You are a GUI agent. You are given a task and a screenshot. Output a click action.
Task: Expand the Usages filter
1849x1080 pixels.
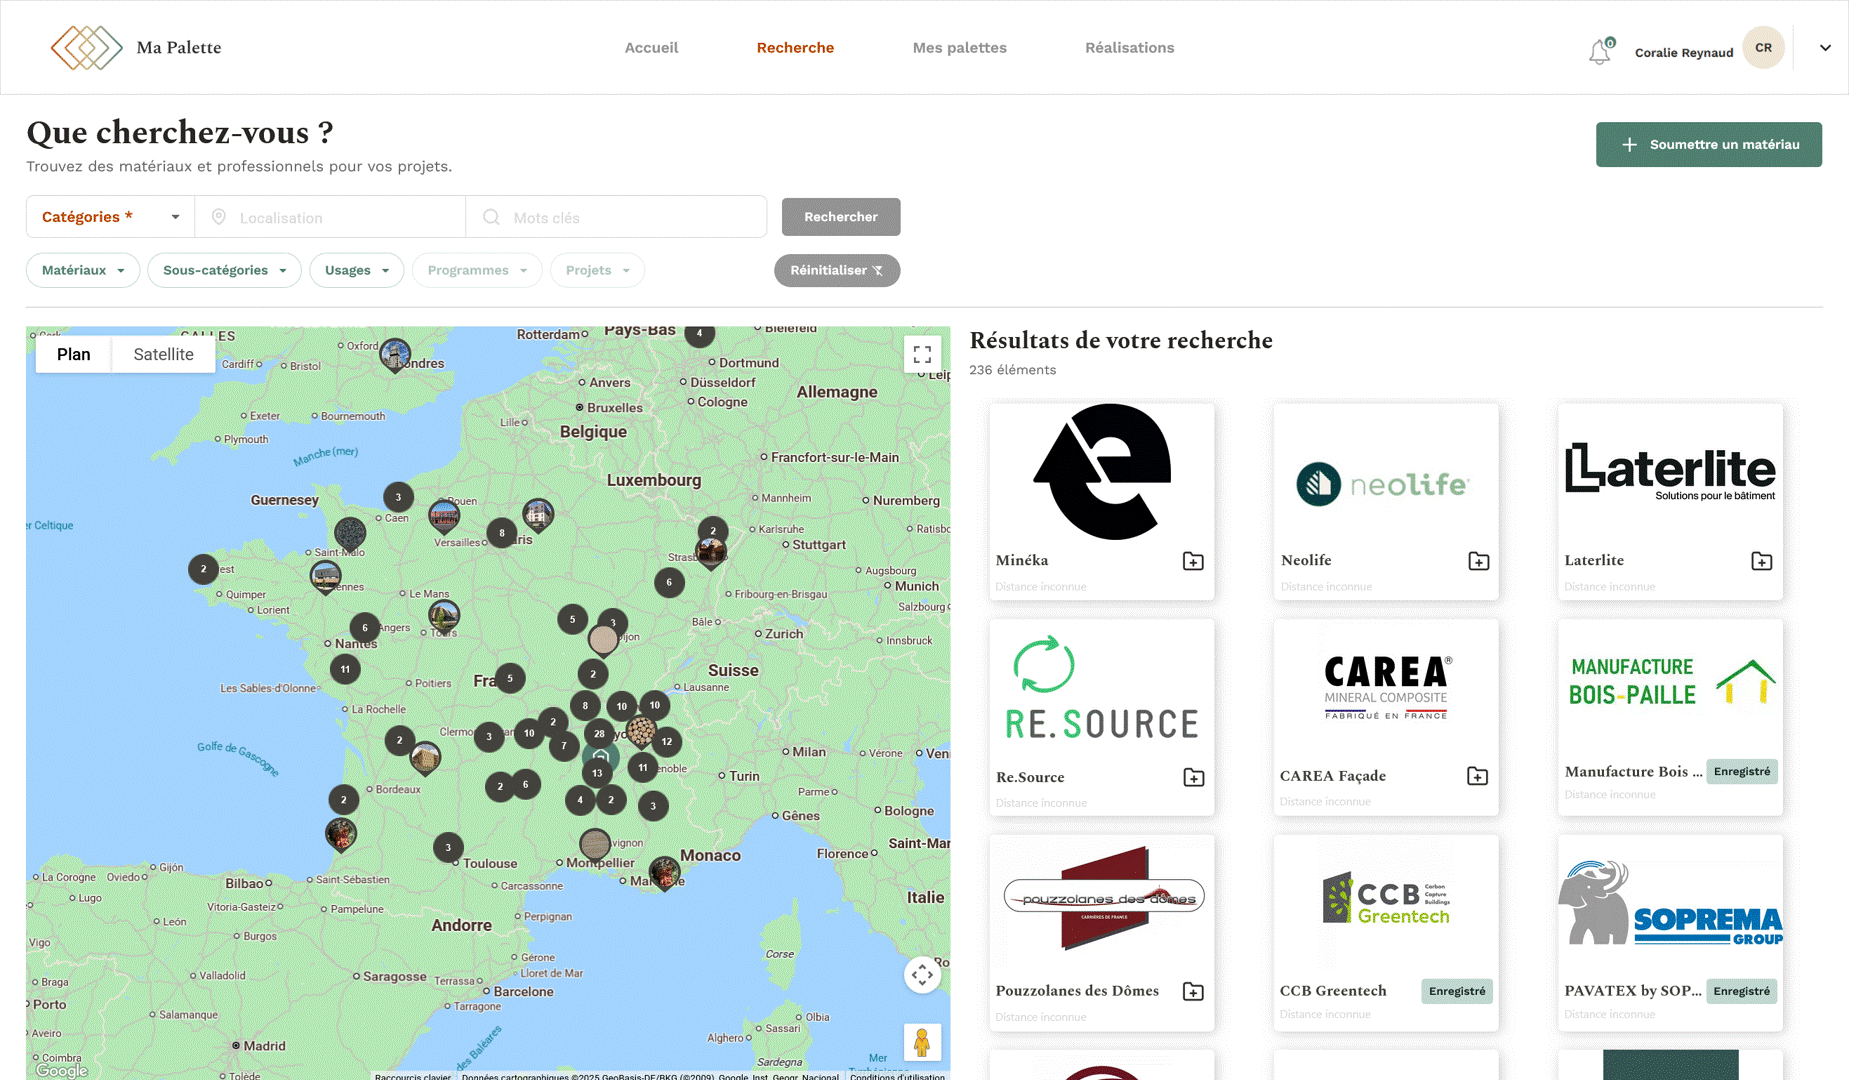click(356, 270)
